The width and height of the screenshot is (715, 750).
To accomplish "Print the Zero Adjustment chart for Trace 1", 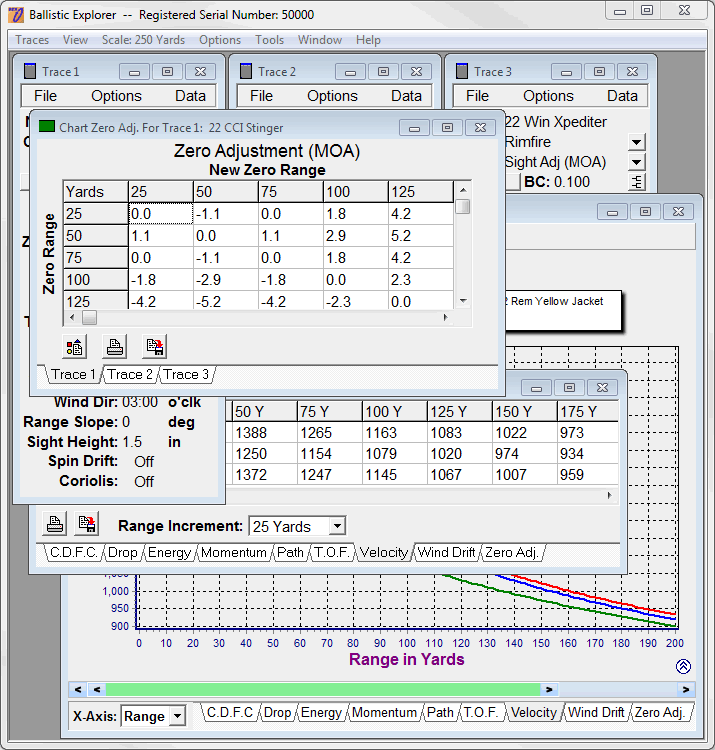I will point(114,347).
